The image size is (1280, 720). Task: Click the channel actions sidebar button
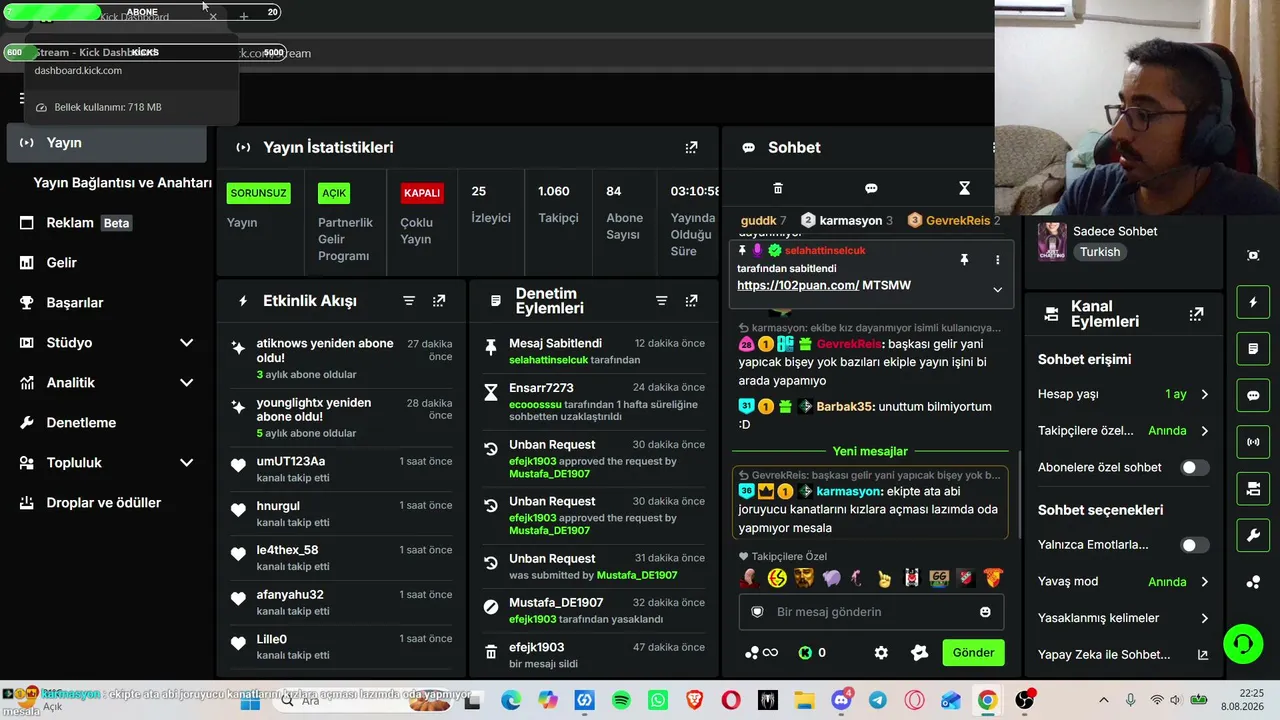pos(1253,488)
